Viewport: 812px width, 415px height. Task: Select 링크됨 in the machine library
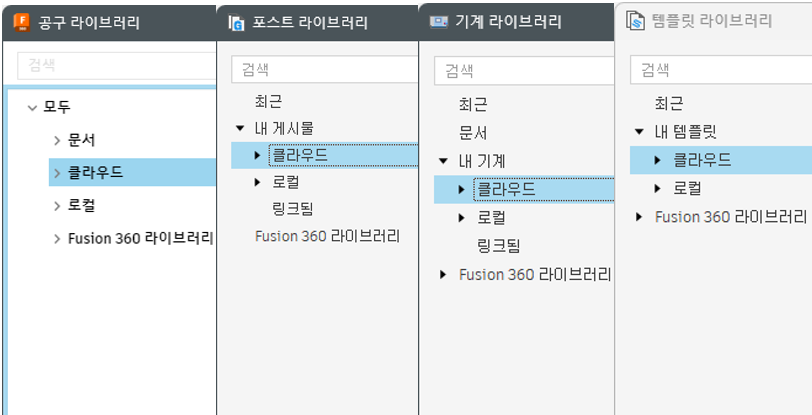click(x=498, y=246)
